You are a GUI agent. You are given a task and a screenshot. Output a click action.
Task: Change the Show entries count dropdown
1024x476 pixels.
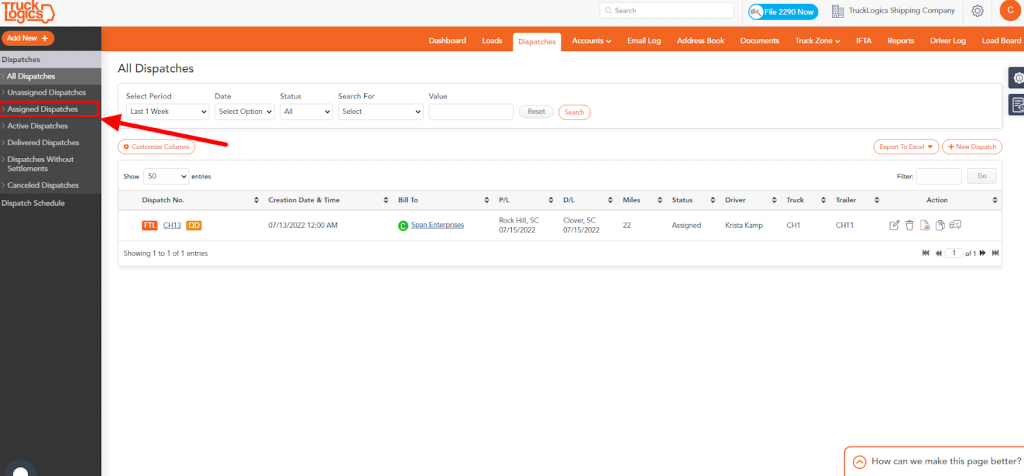click(166, 176)
